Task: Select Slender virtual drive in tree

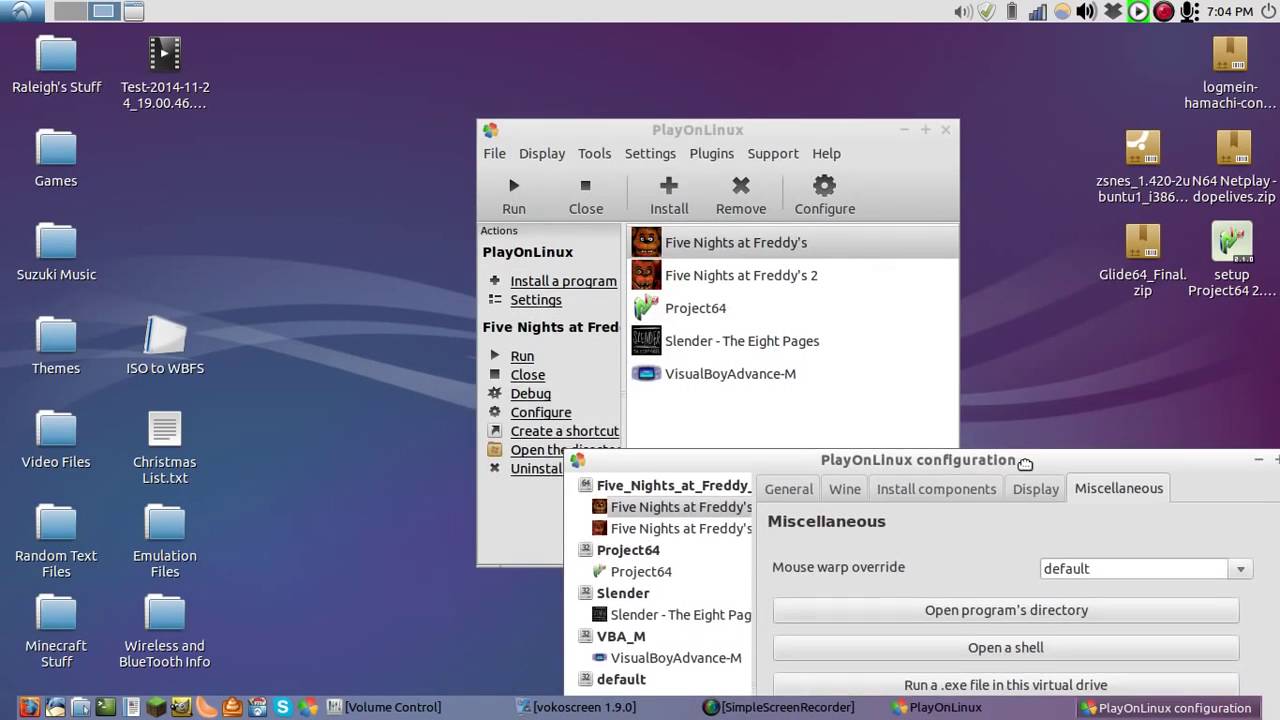Action: 623,593
